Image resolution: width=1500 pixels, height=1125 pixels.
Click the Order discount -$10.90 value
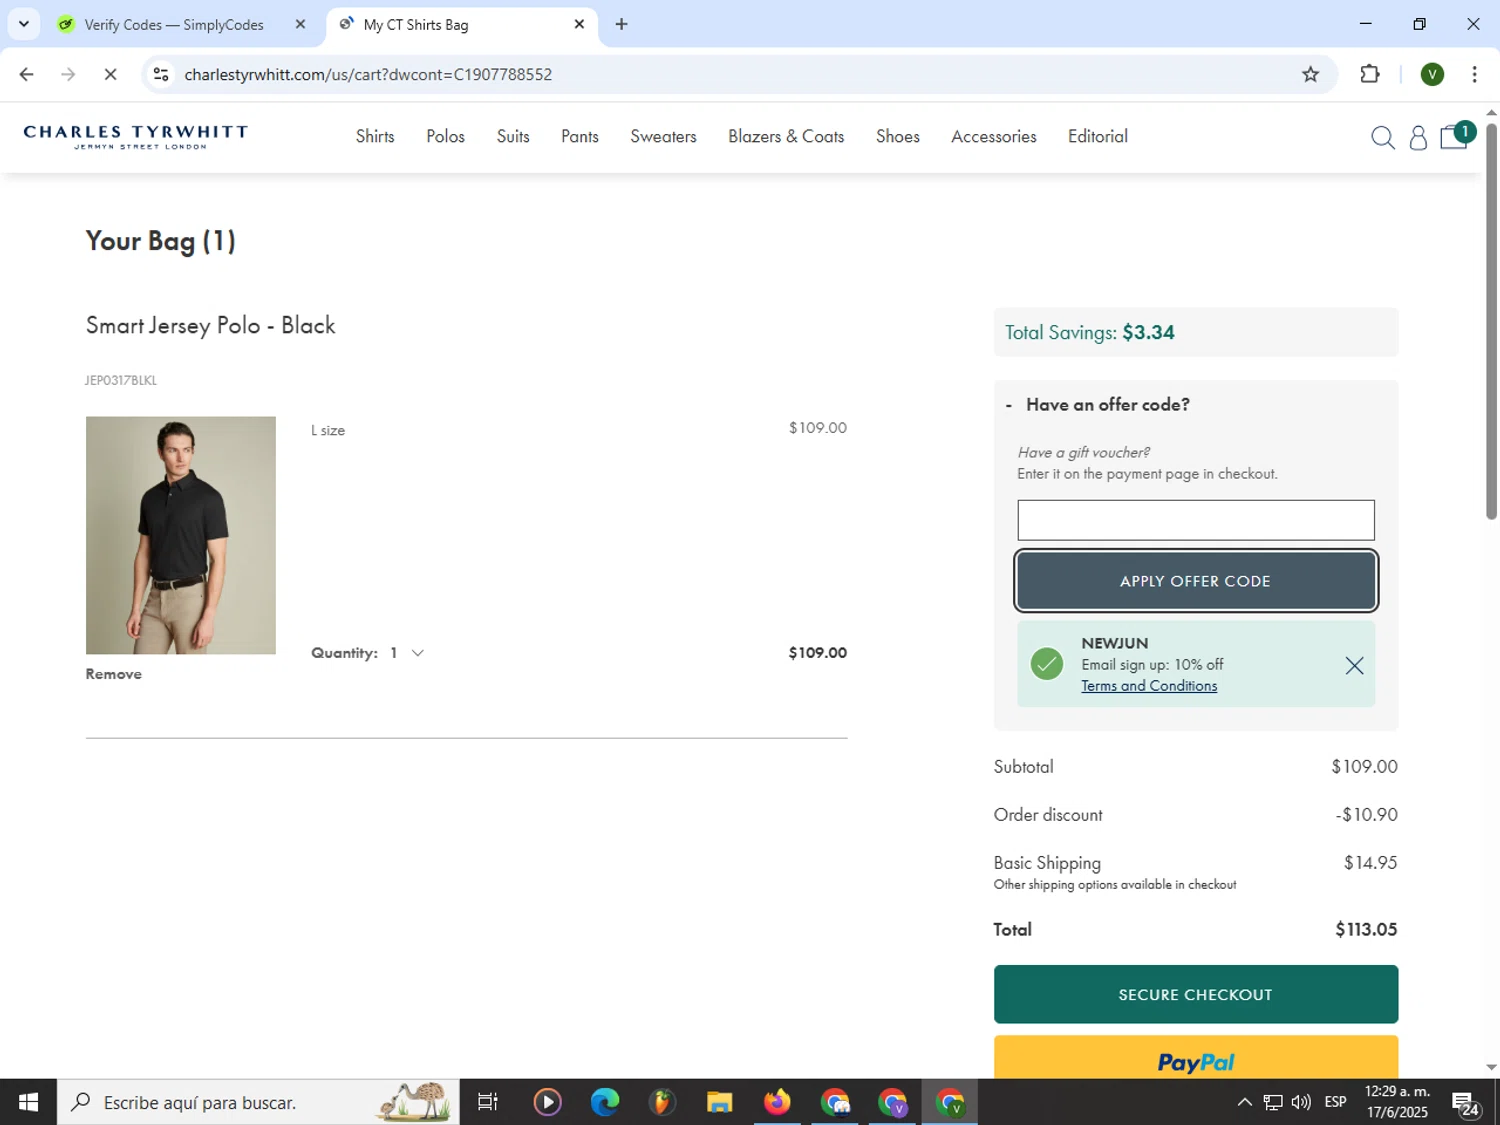tap(1366, 815)
